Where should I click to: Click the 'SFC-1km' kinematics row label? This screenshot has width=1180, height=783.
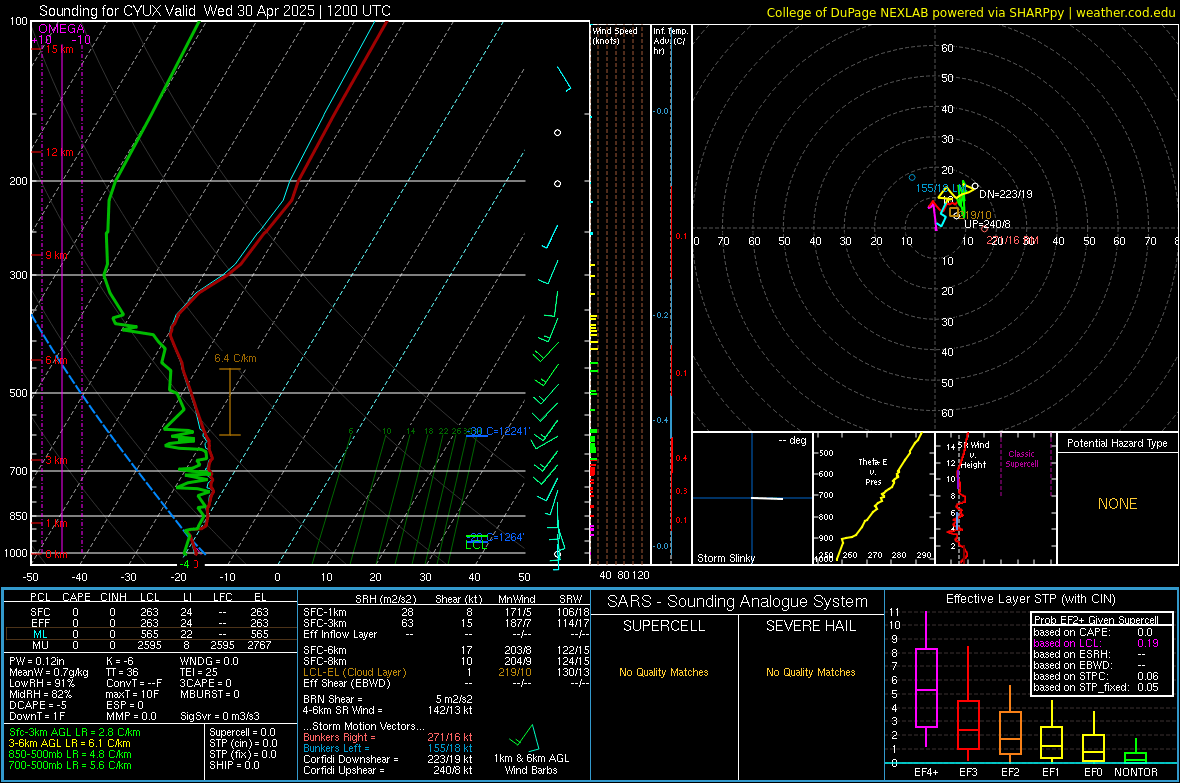click(x=324, y=612)
